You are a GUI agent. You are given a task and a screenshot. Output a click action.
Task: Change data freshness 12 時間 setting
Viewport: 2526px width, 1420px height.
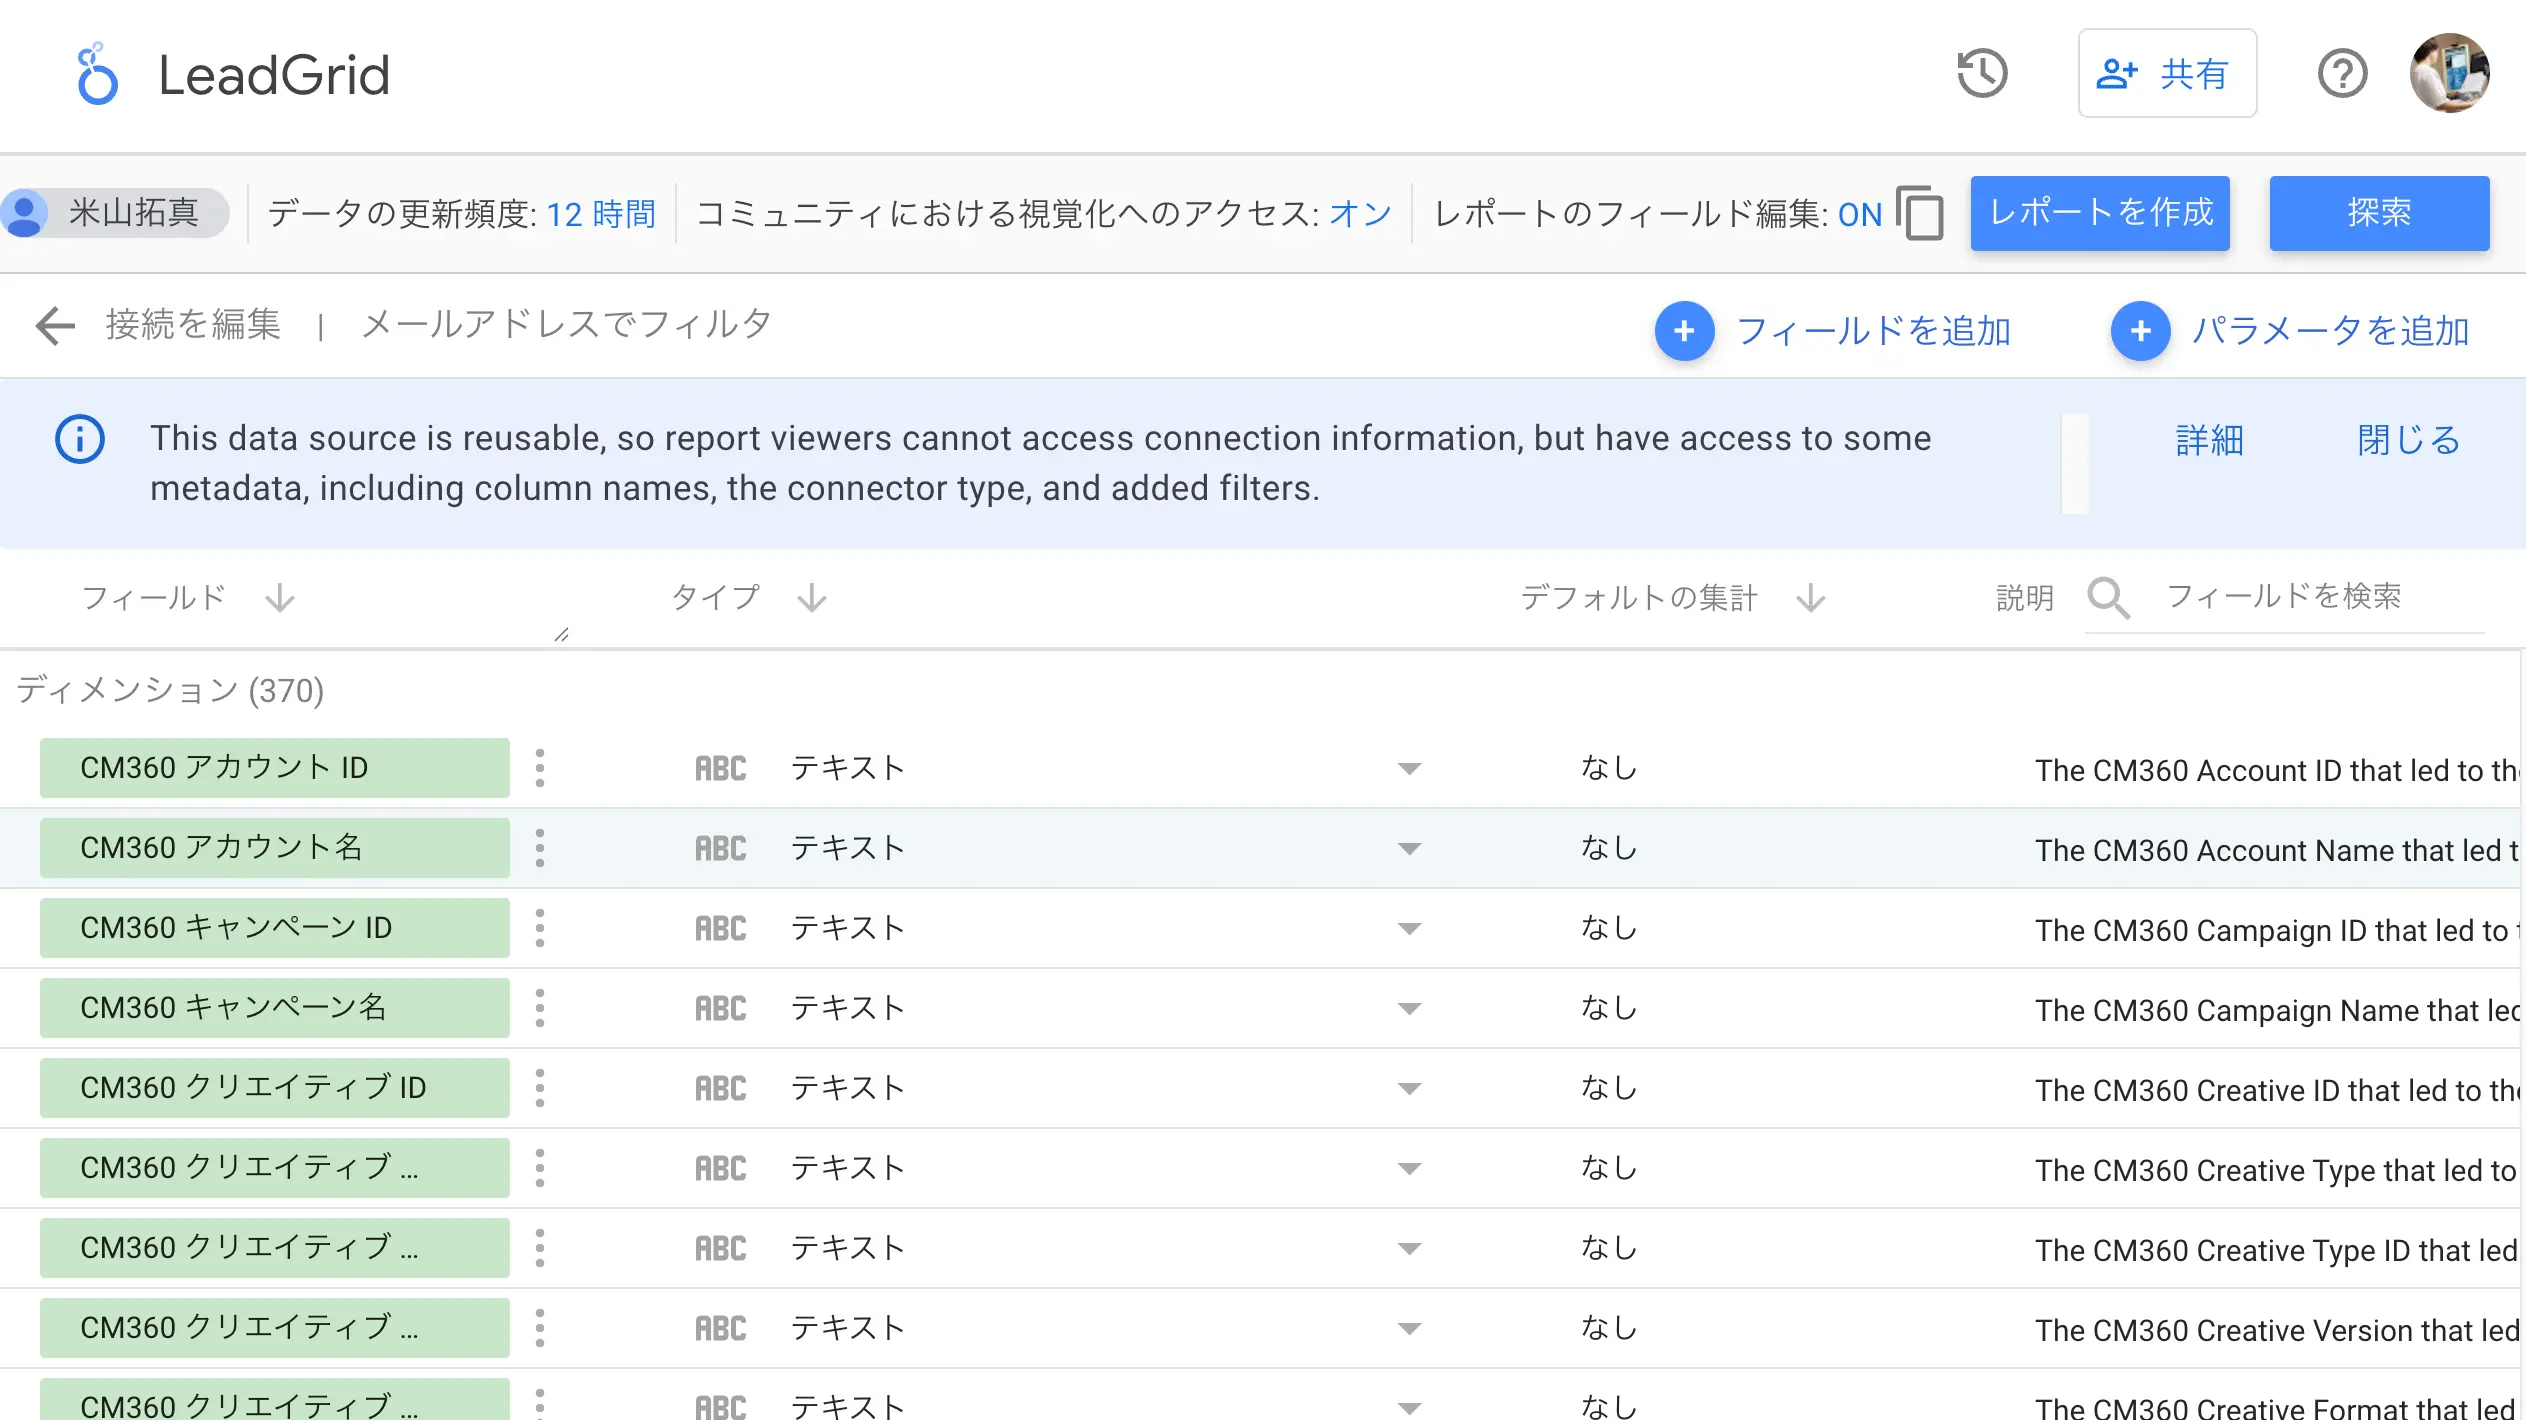pos(601,214)
